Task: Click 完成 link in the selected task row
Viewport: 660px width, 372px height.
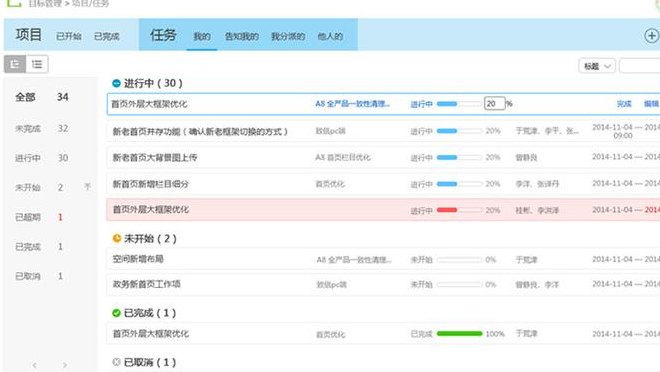Action: click(624, 104)
